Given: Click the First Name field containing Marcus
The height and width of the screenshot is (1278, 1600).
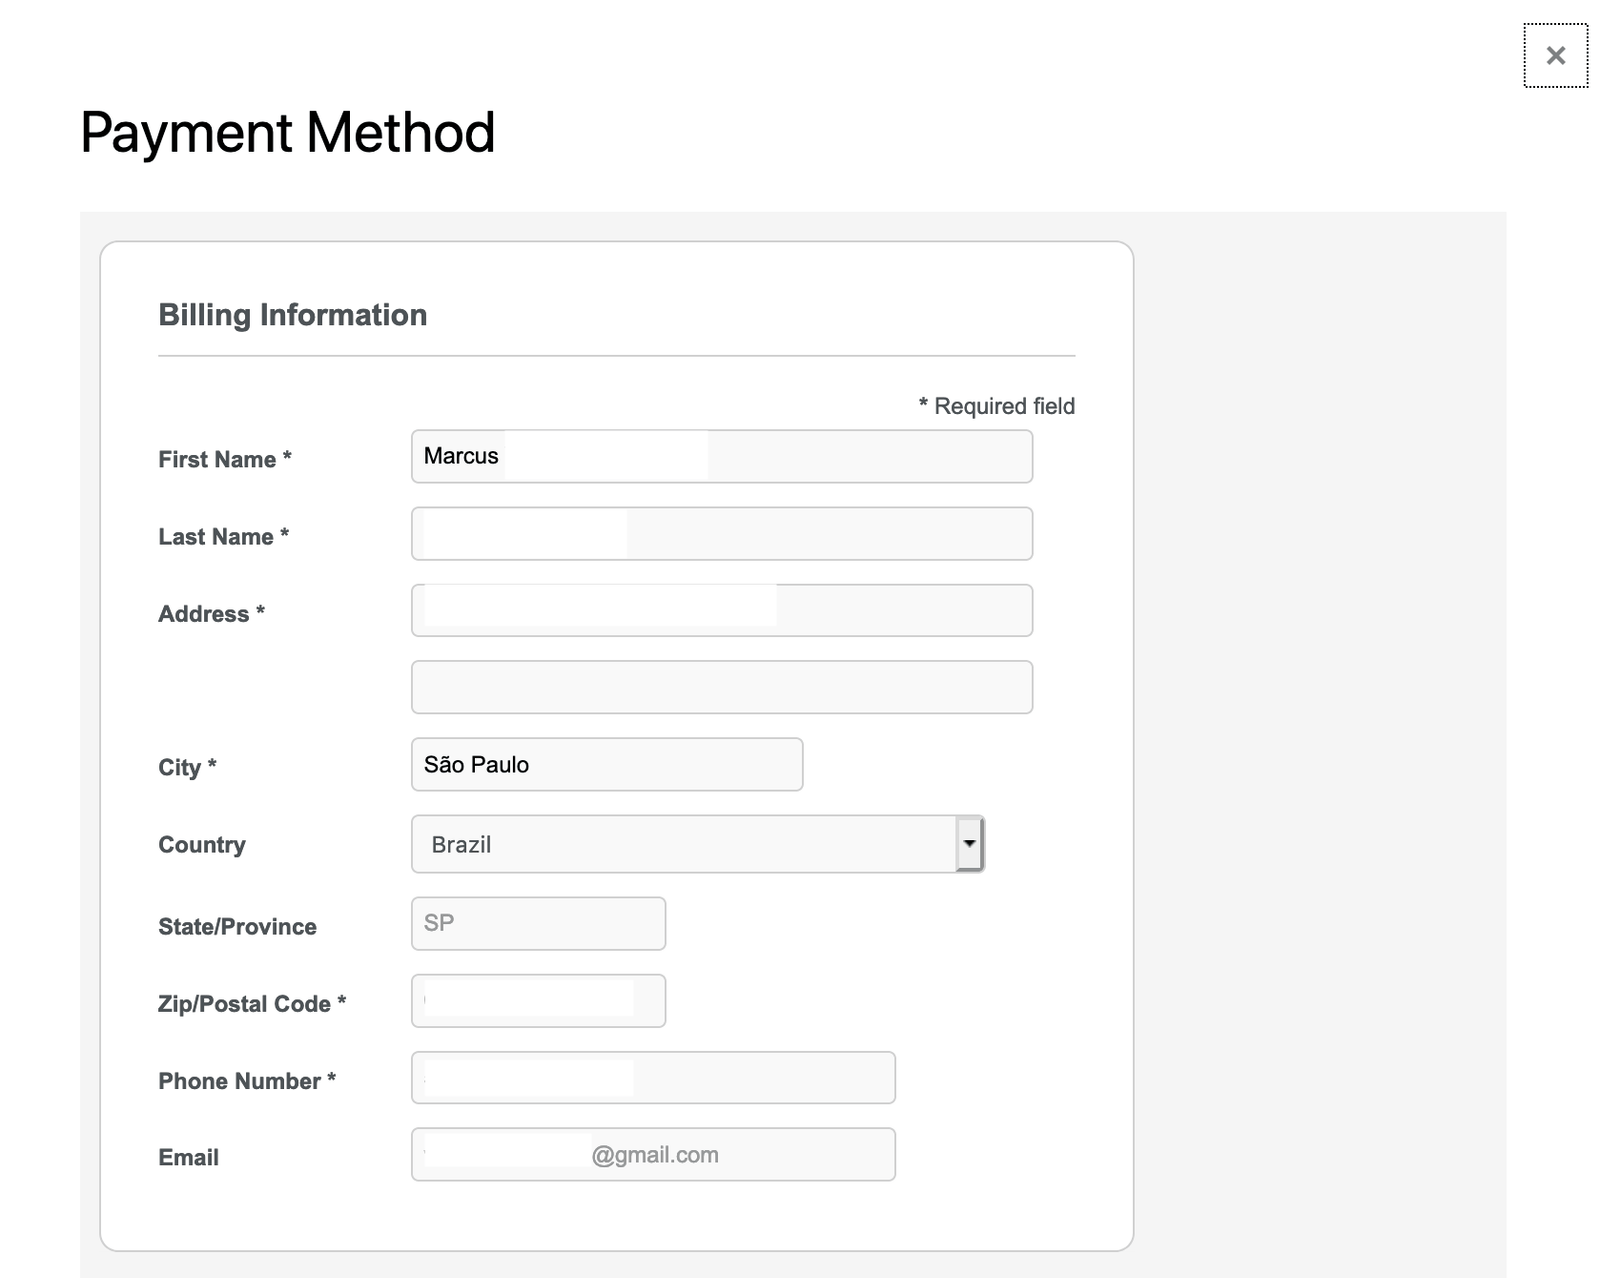Looking at the screenshot, I should 721,457.
